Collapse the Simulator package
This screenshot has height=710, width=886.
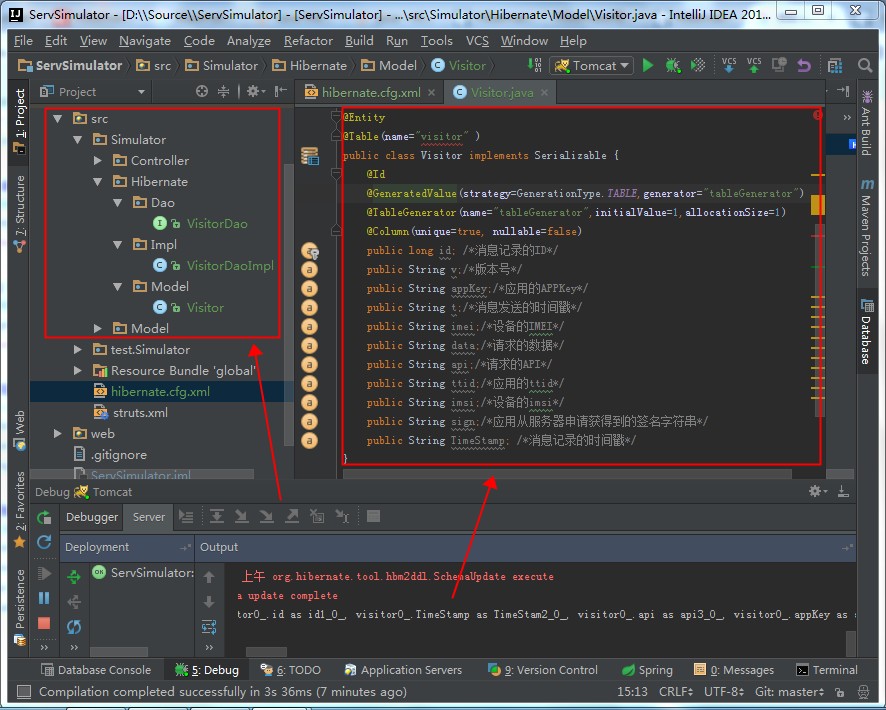coord(78,140)
